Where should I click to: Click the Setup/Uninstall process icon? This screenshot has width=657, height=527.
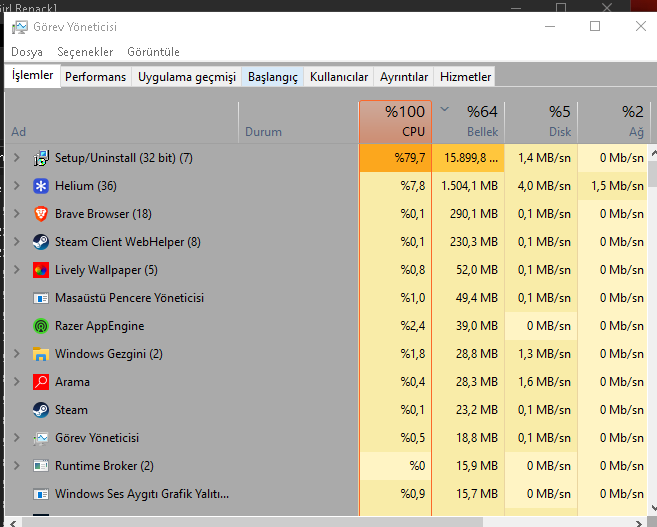coord(41,158)
